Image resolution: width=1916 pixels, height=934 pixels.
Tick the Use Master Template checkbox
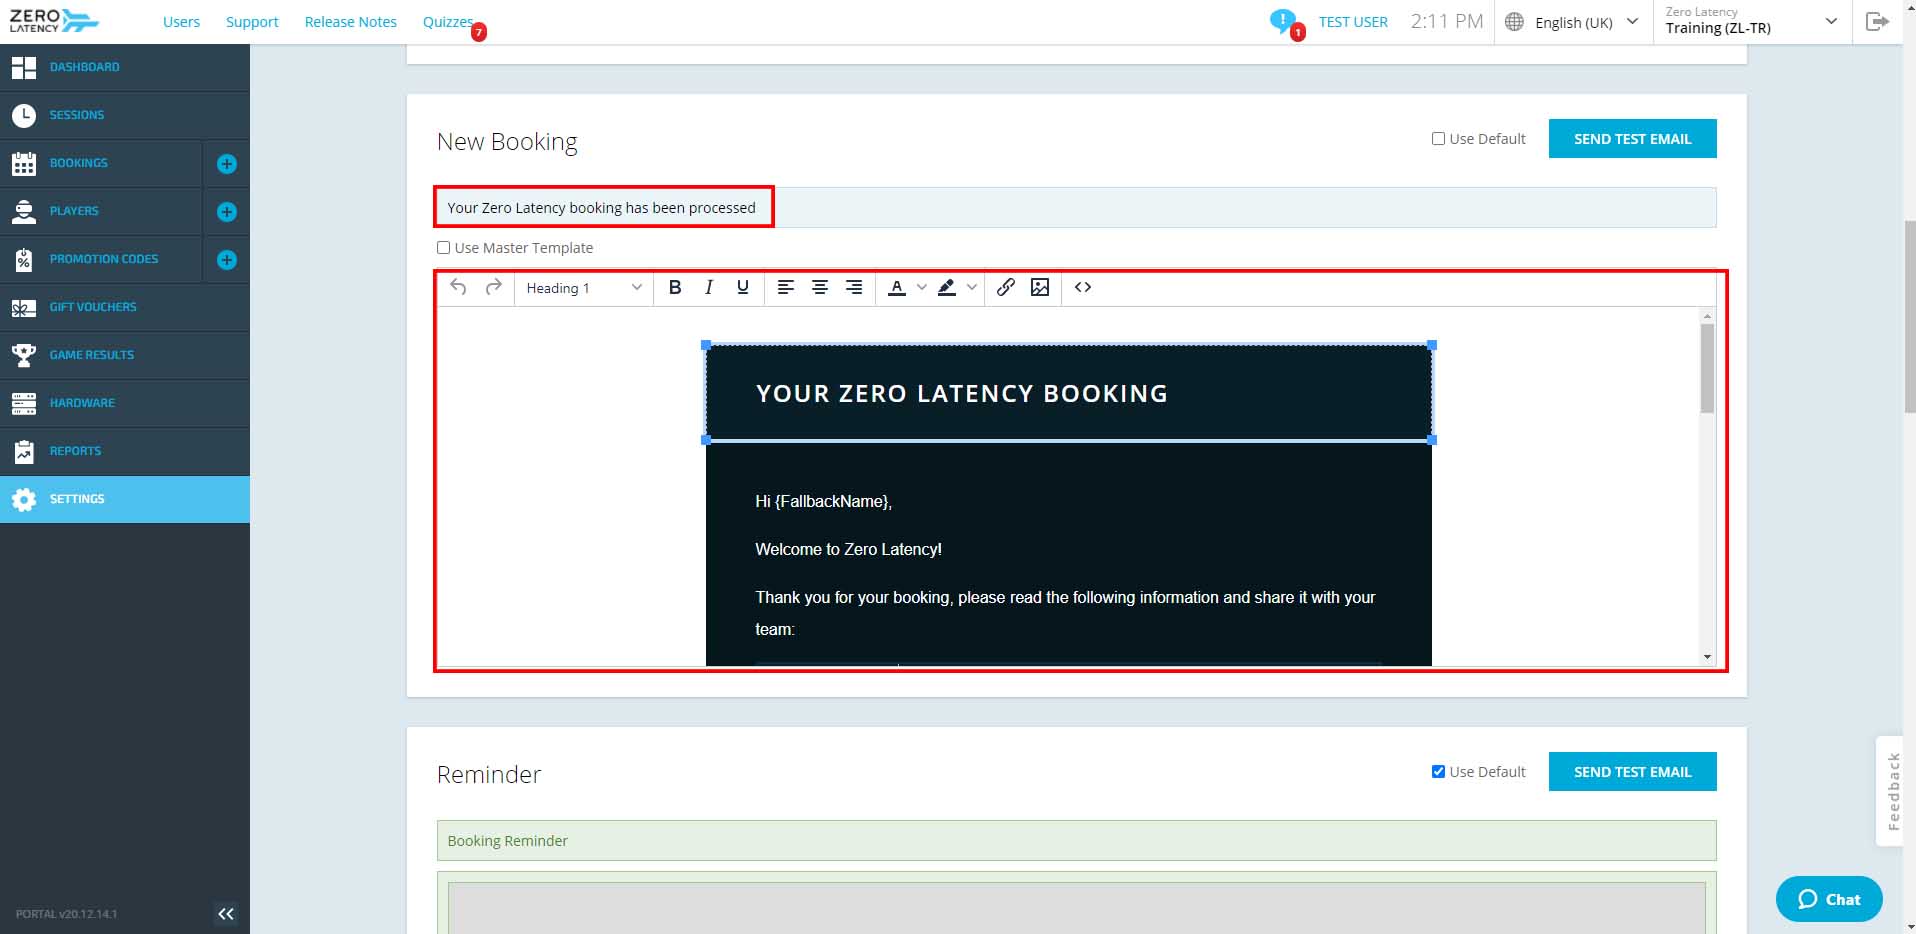443,248
